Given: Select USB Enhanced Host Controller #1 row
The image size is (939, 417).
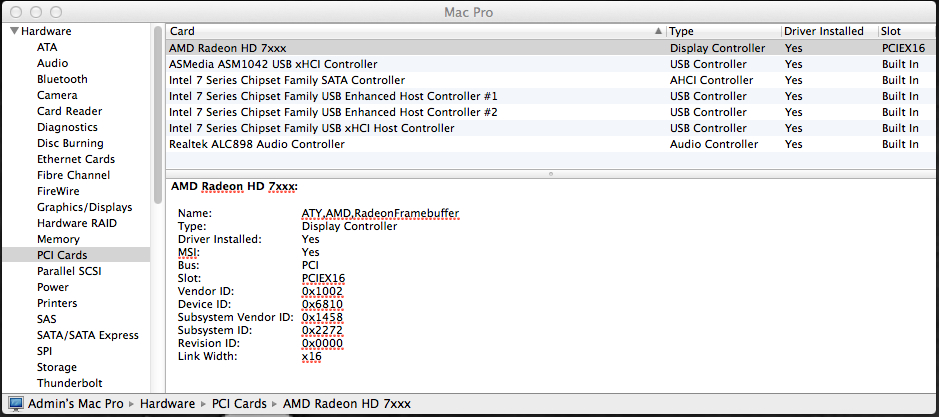Looking at the screenshot, I should tap(552, 96).
